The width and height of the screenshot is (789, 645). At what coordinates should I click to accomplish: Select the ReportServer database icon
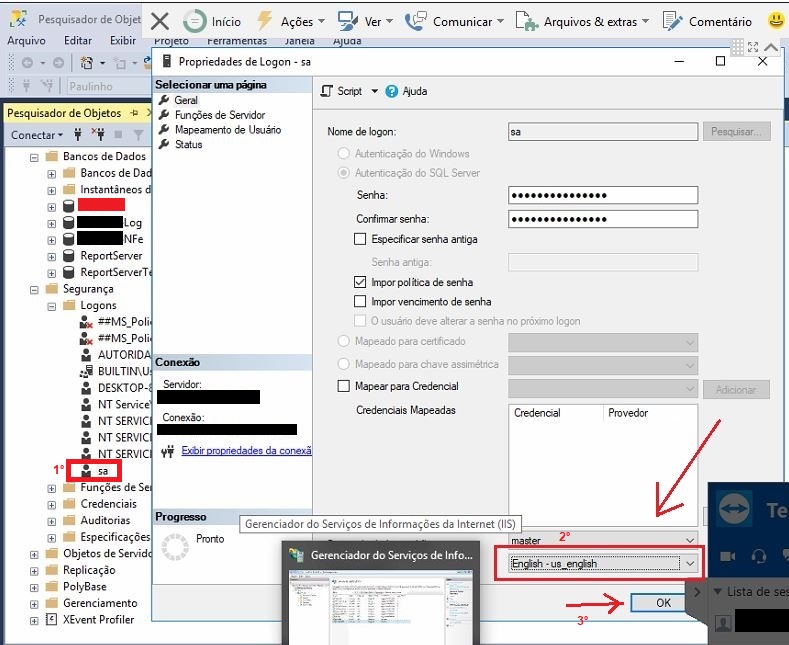tap(68, 256)
